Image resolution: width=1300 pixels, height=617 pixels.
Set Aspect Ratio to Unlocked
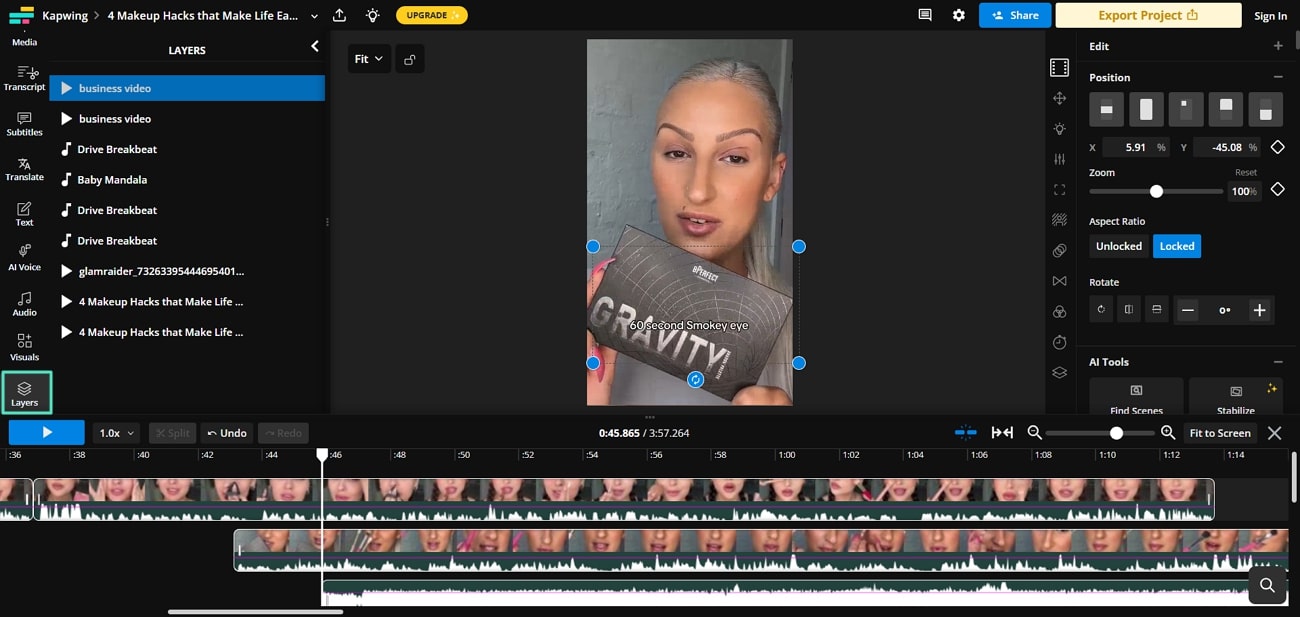point(1119,246)
